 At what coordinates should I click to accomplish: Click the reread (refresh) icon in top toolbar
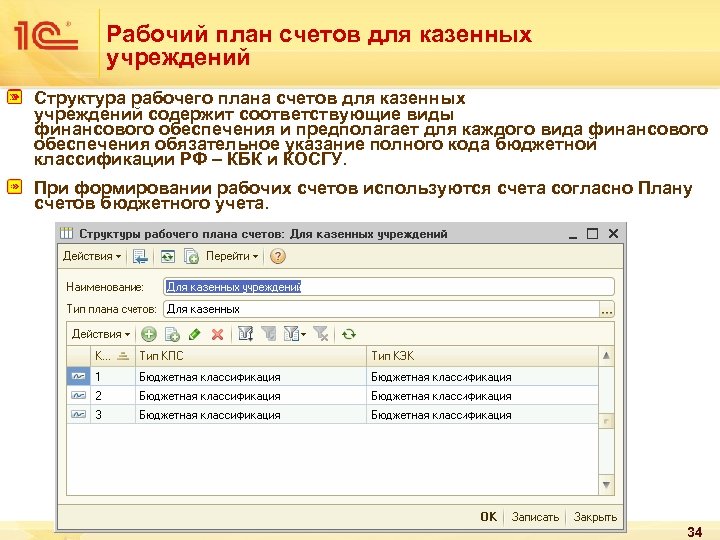tap(168, 256)
